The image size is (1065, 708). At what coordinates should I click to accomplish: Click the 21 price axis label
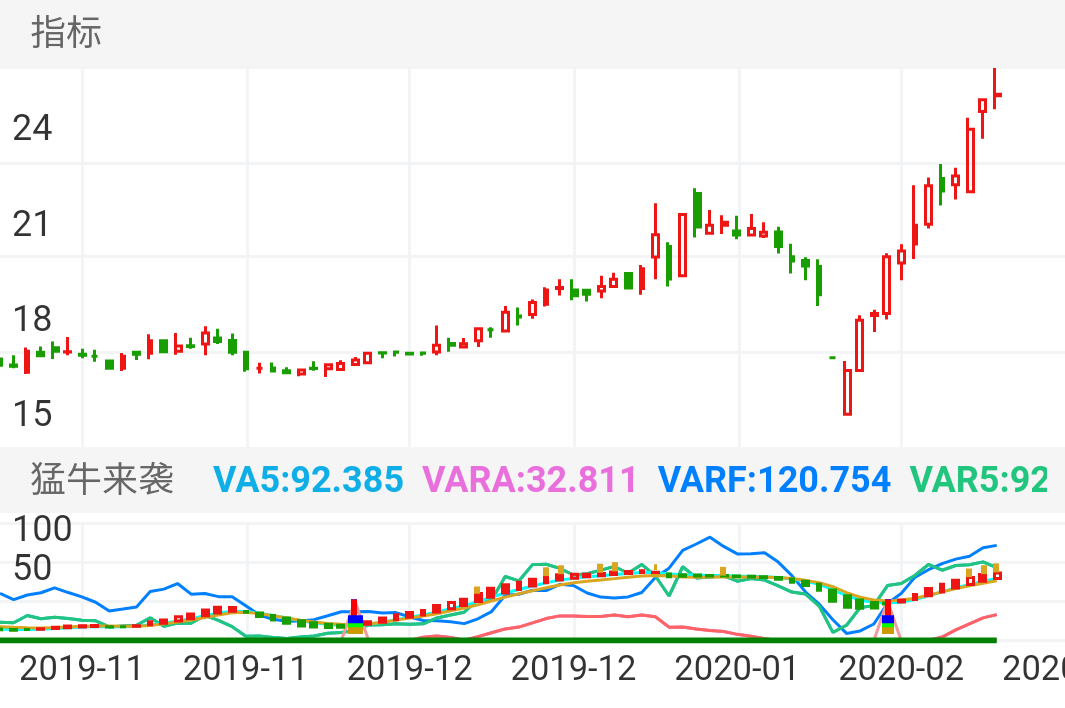click(x=31, y=224)
